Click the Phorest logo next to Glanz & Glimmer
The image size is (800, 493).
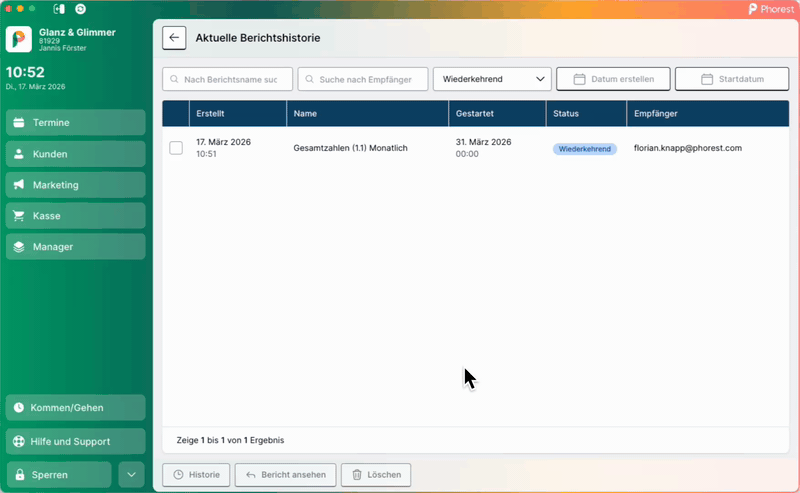coord(19,39)
